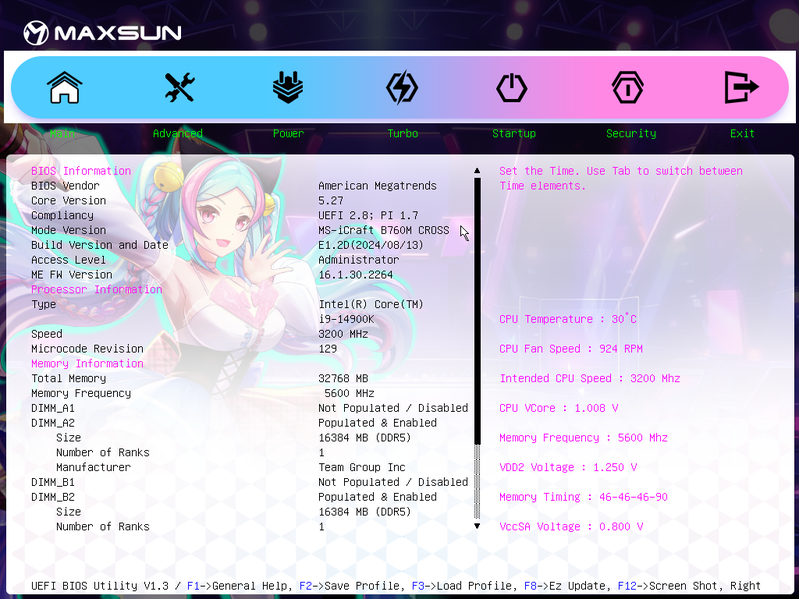Click the BIOS Vendor row label

65,185
